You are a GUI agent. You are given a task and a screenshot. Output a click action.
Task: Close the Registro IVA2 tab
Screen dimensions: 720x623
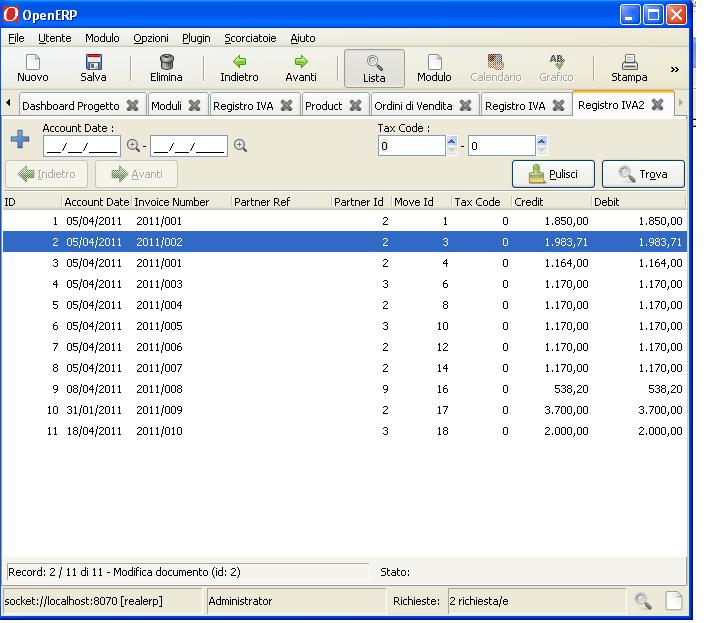pyautogui.click(x=658, y=105)
